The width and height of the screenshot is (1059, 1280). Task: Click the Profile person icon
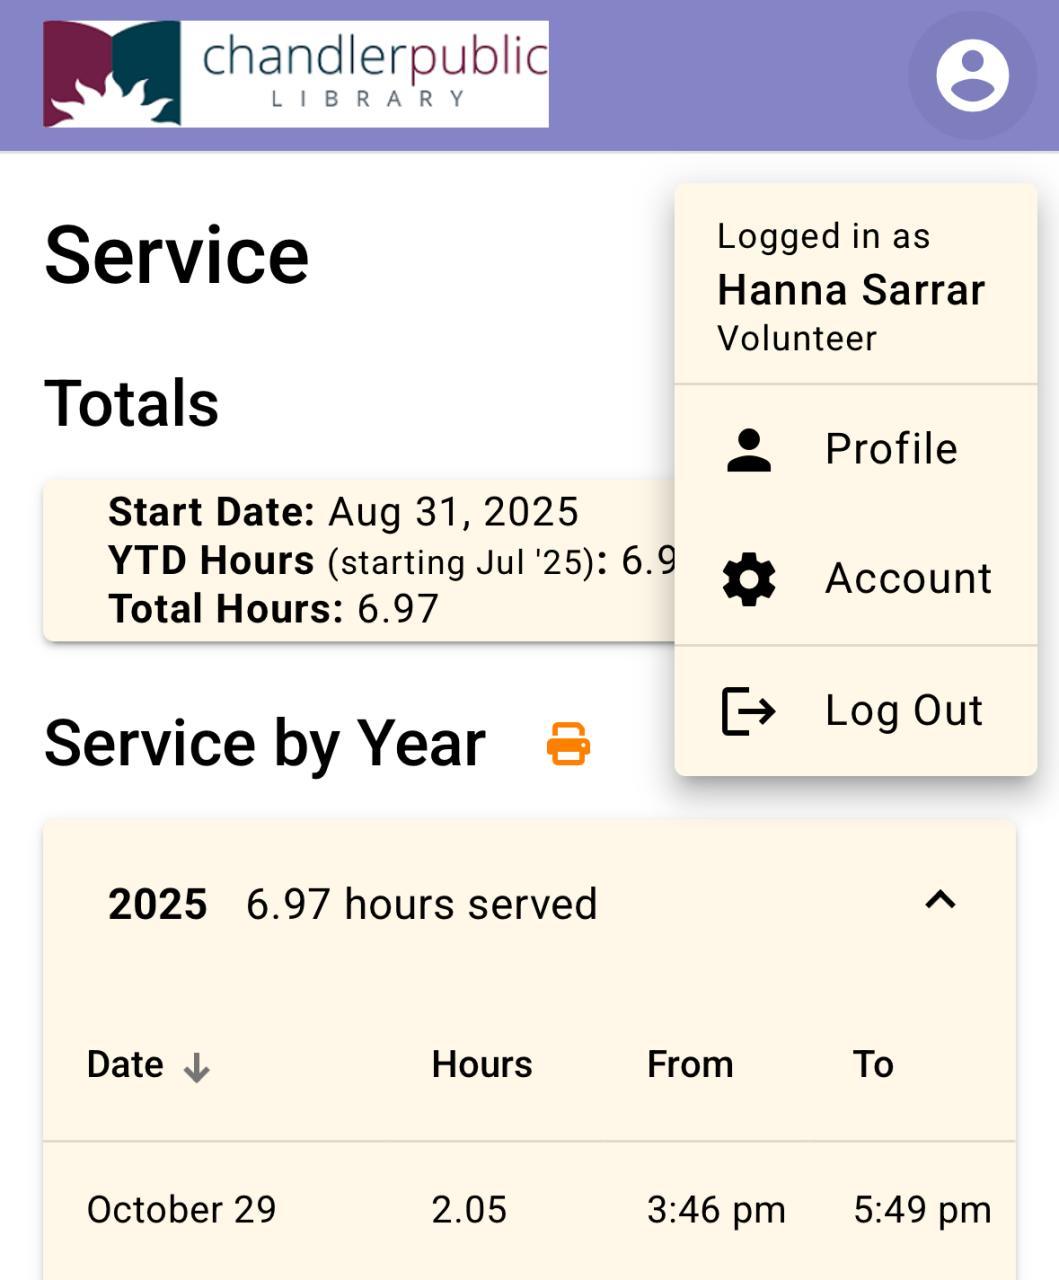(x=749, y=449)
